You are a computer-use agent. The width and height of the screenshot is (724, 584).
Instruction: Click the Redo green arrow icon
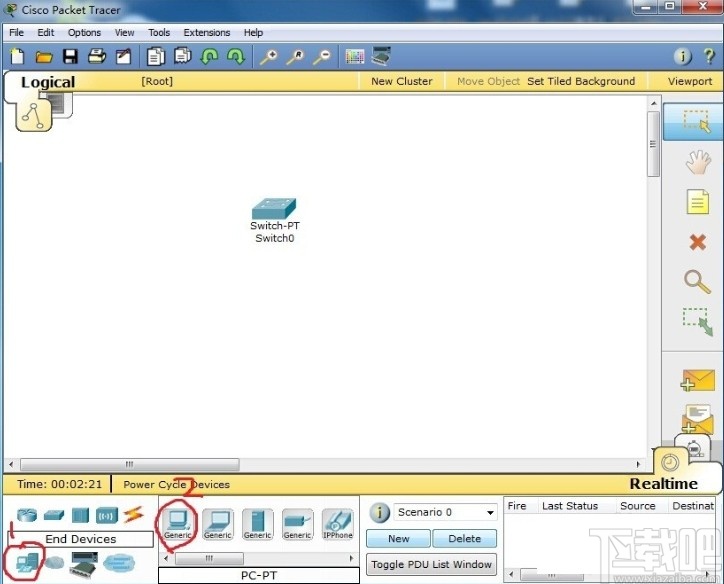tap(236, 56)
